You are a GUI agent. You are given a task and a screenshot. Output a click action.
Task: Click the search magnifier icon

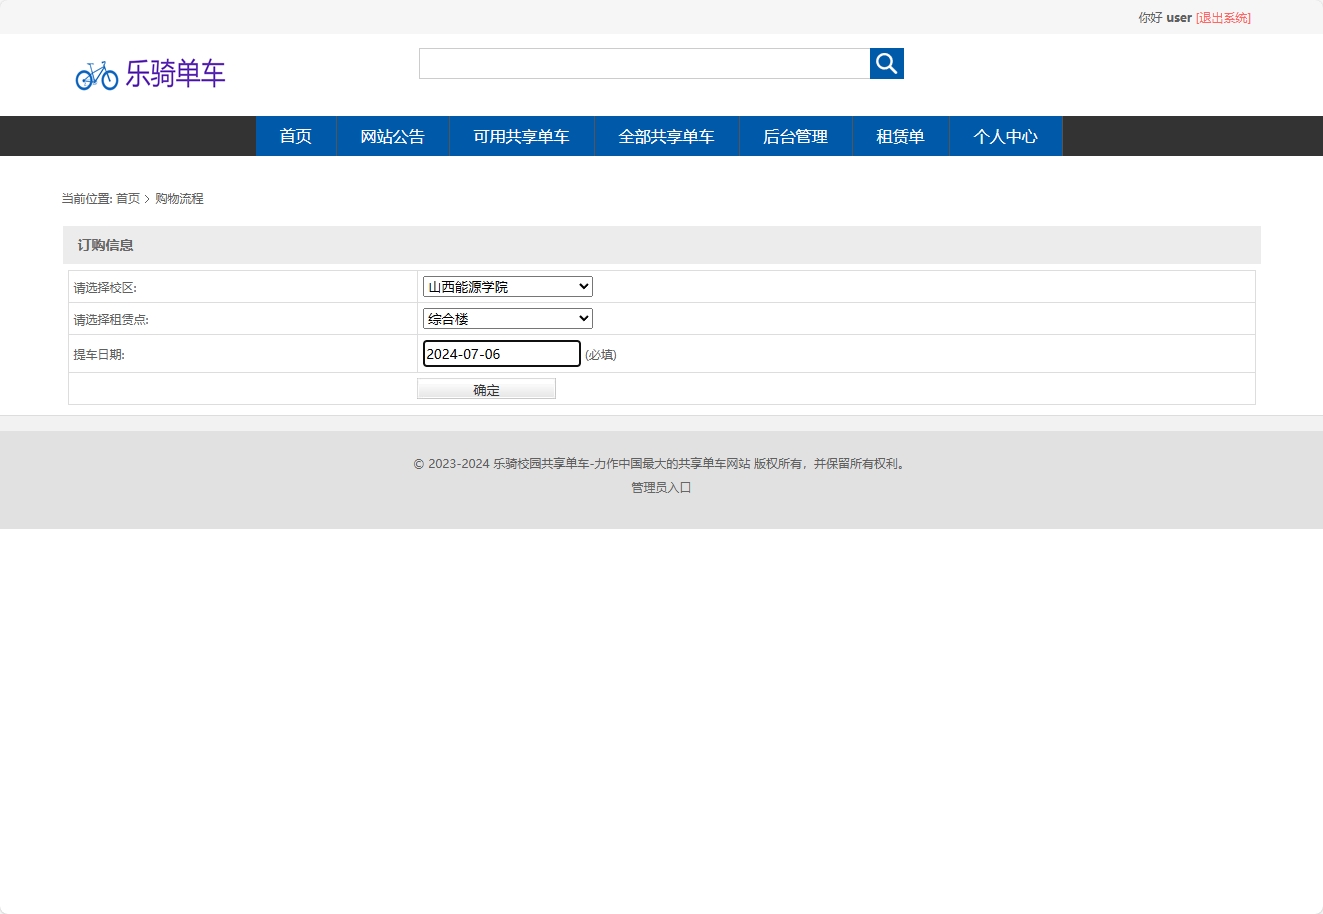point(886,63)
